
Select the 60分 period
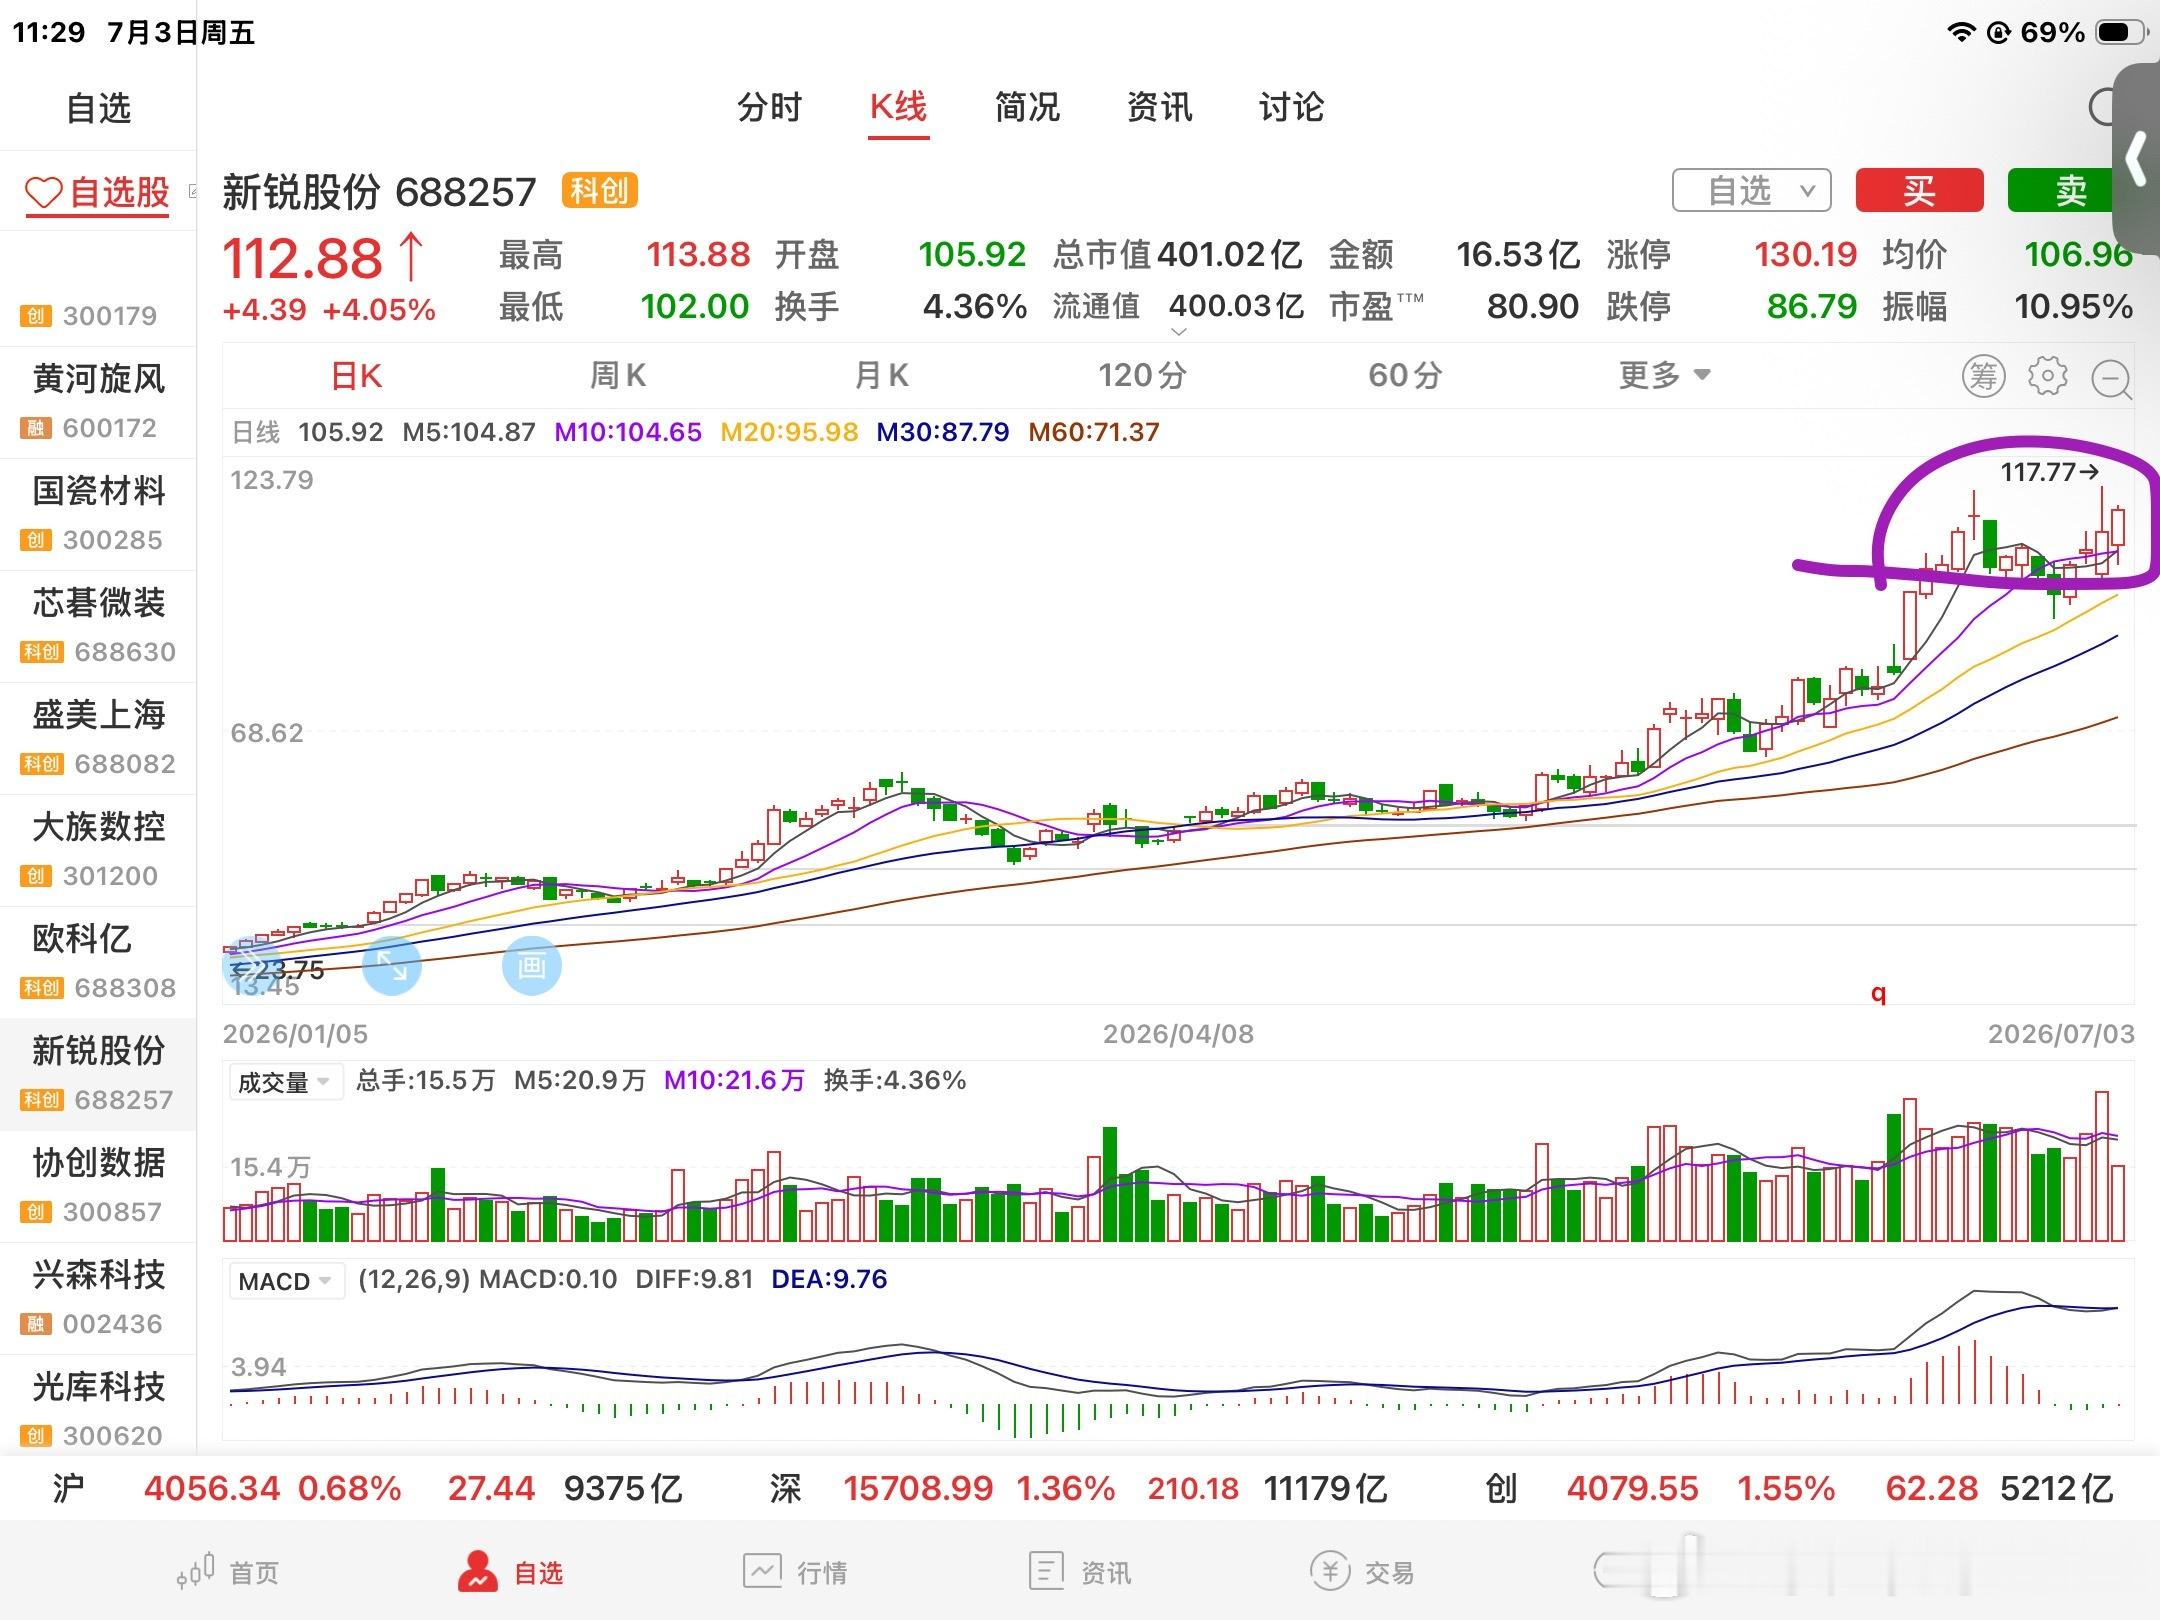click(x=1405, y=376)
